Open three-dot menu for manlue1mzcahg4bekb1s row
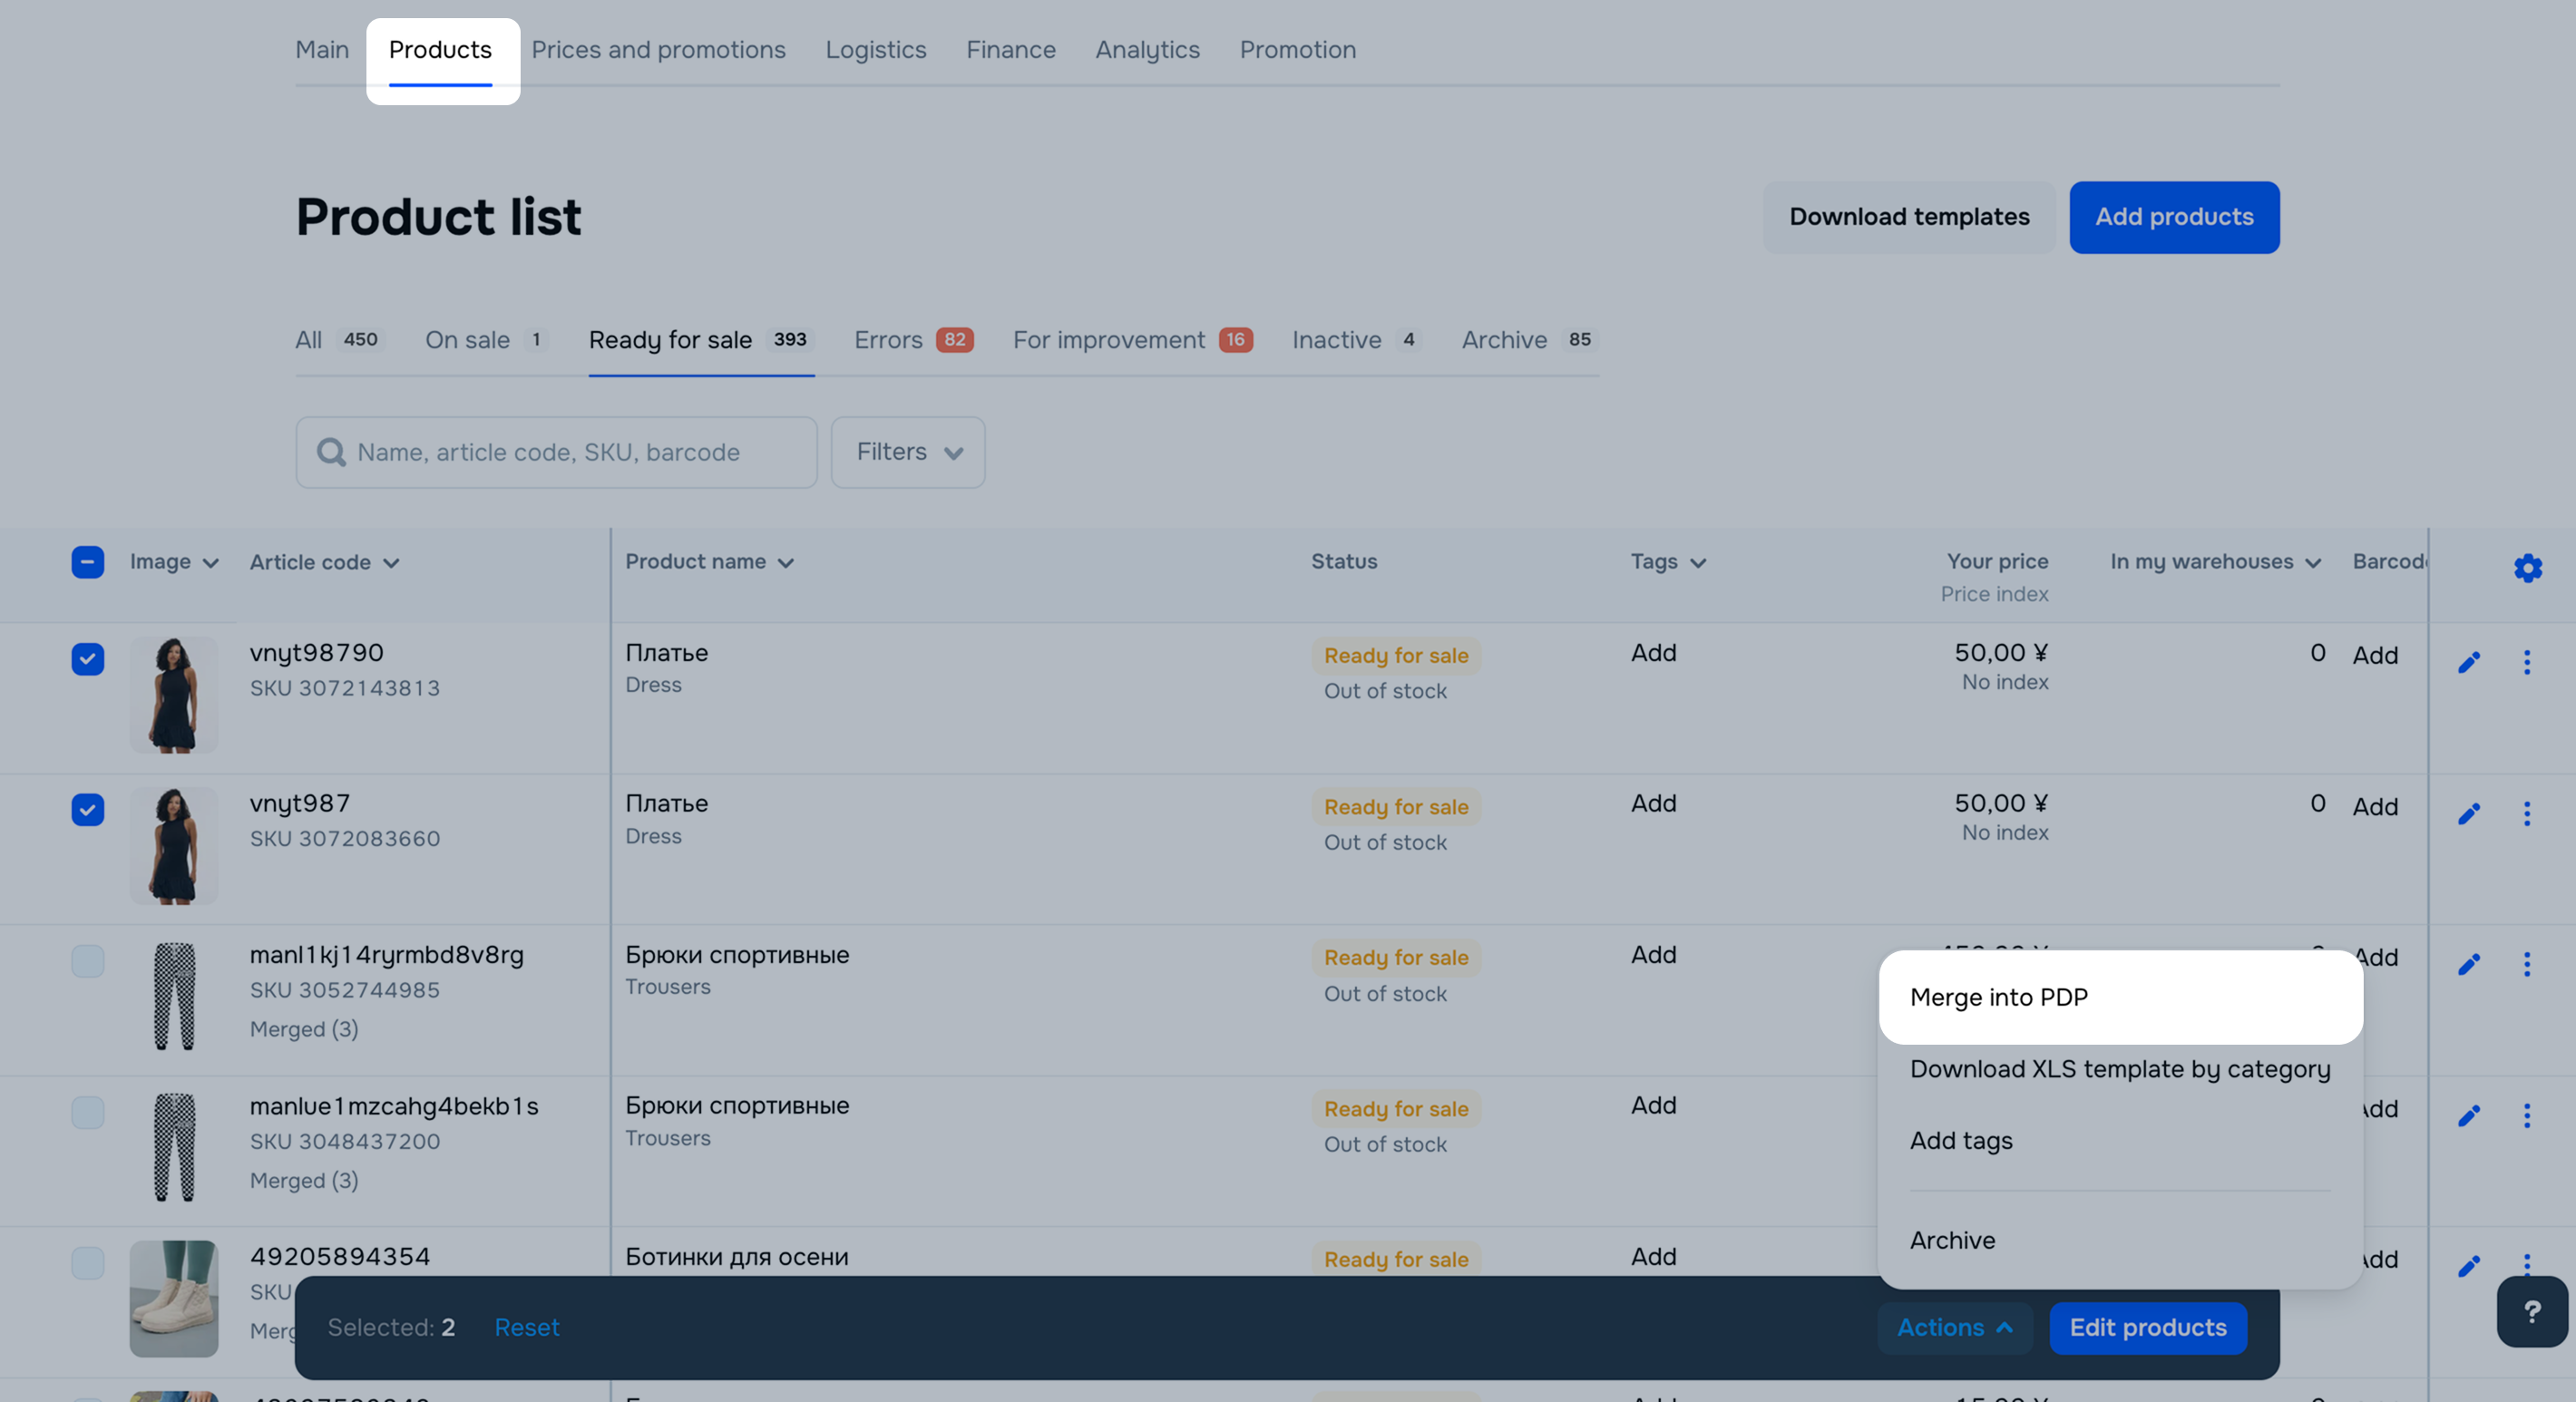Viewport: 2576px width, 1402px height. [x=2526, y=1115]
